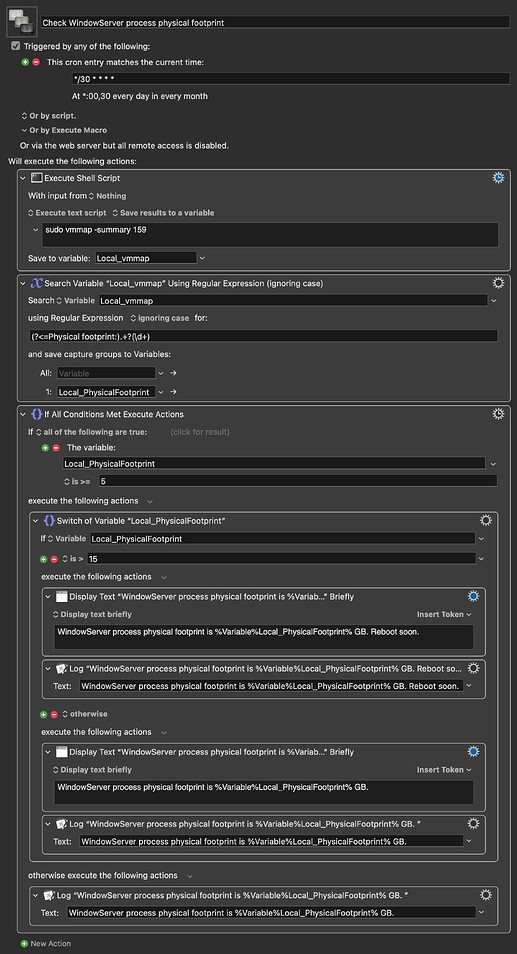Open gear of first Display Text action
517x954 pixels.
[473, 596]
